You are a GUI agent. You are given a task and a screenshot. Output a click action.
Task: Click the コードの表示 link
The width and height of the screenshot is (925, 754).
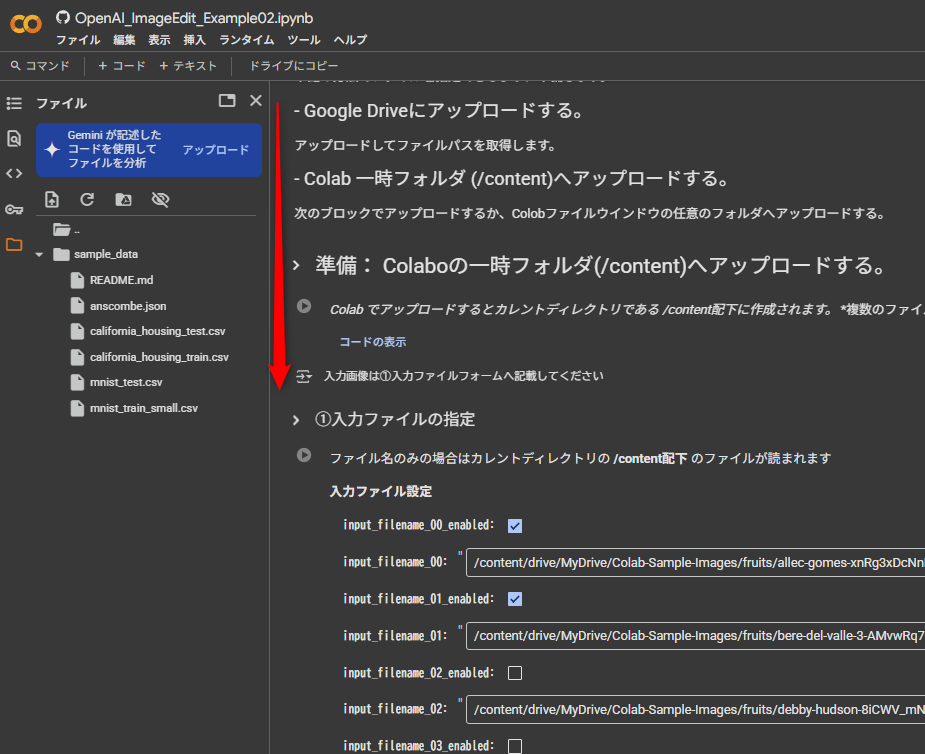point(373,342)
